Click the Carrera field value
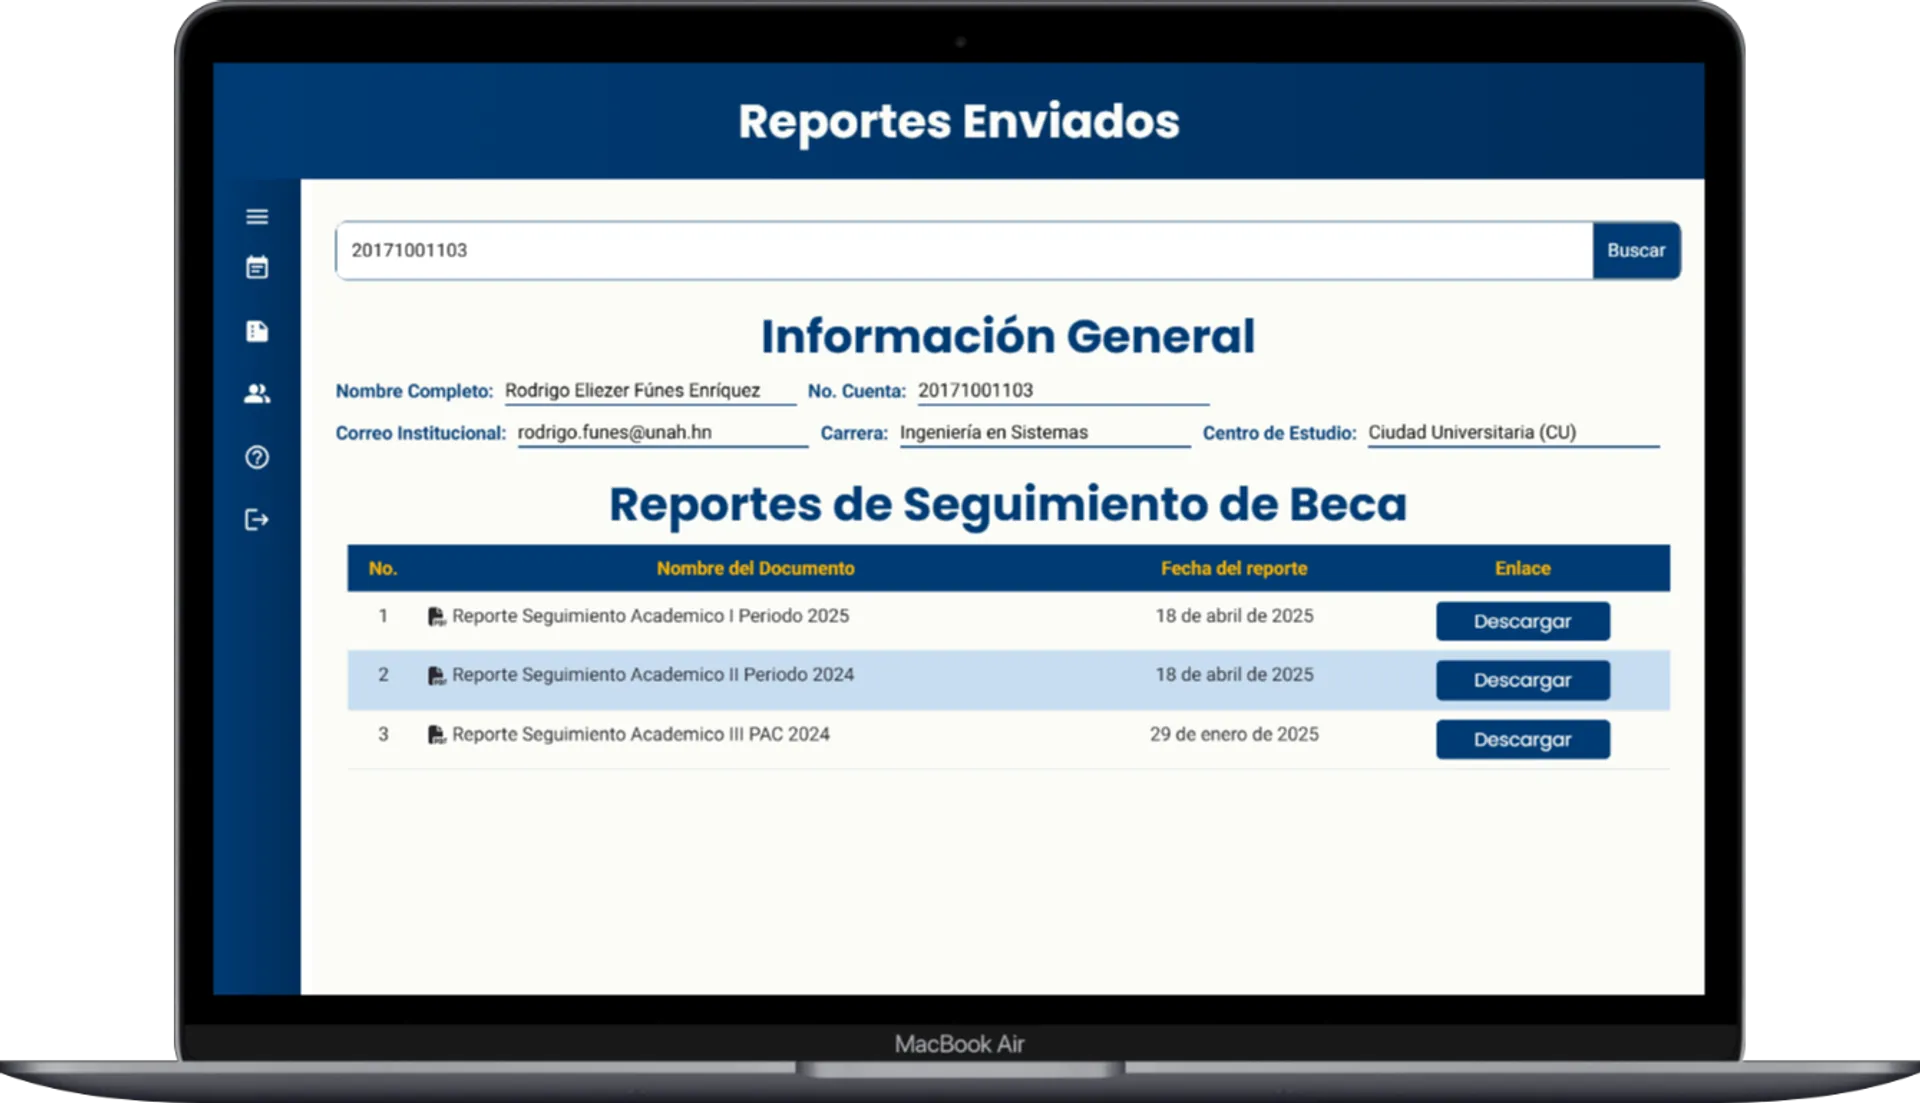 (x=1044, y=433)
